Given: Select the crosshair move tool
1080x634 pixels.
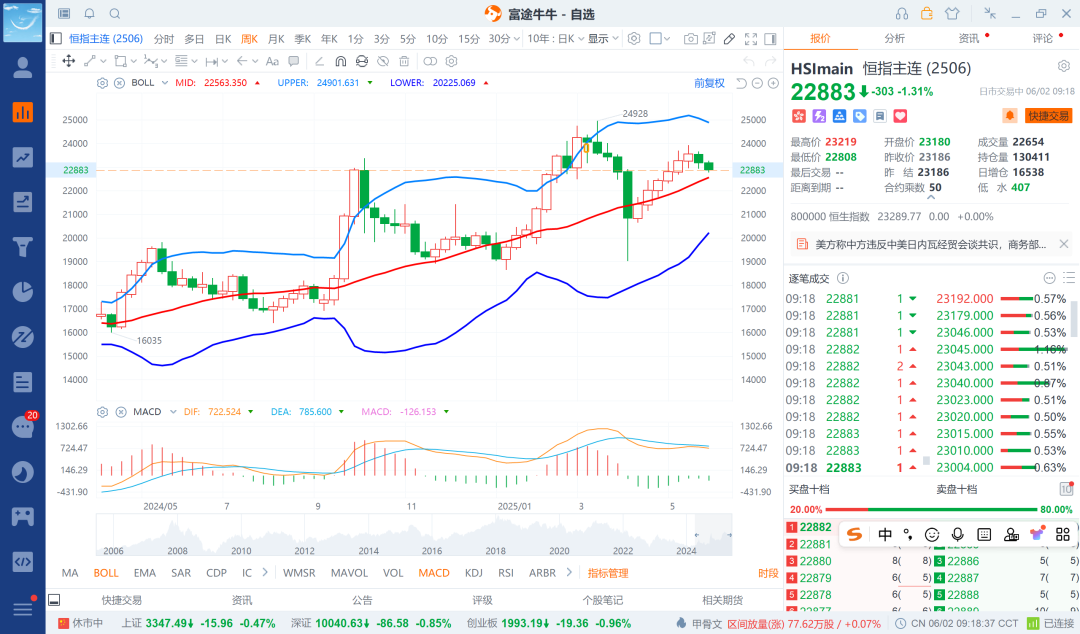Looking at the screenshot, I should pos(69,61).
